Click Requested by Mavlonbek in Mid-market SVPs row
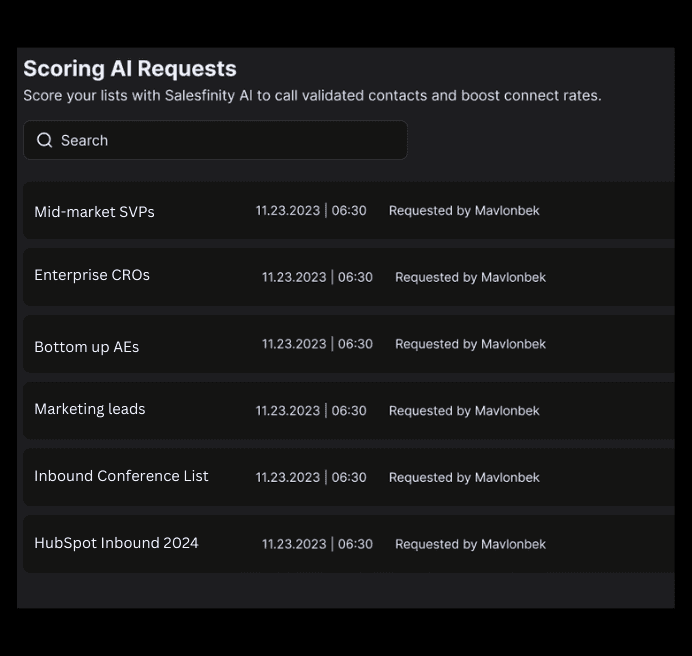 464,211
